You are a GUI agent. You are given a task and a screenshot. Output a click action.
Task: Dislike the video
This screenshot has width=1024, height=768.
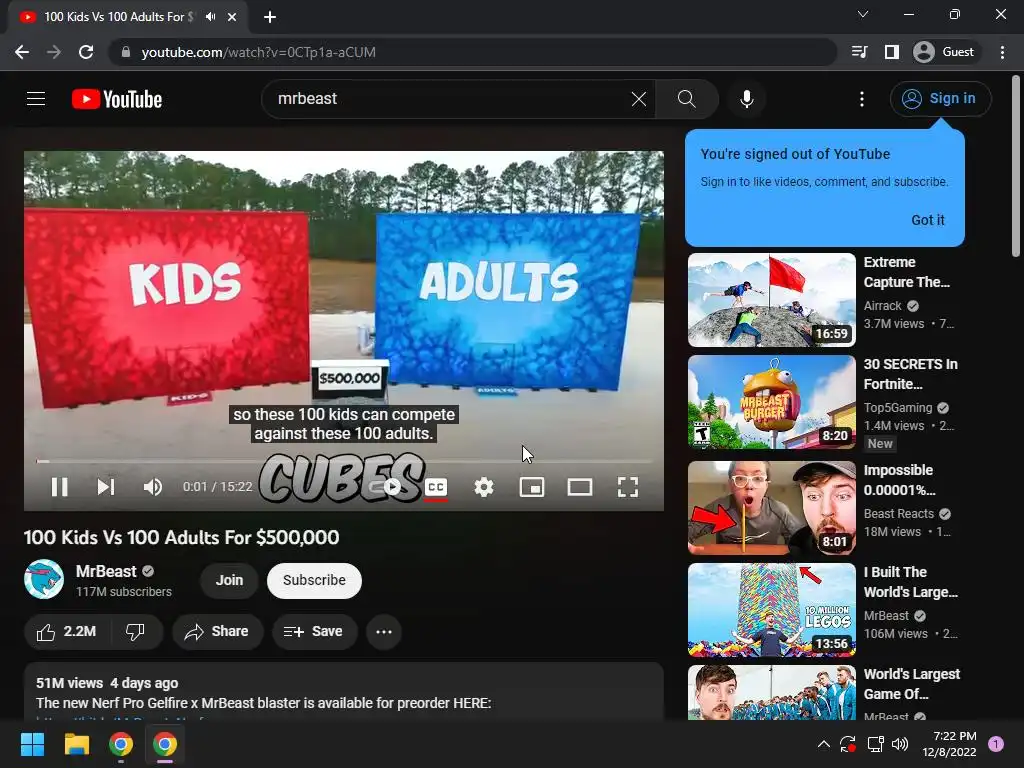pos(135,632)
